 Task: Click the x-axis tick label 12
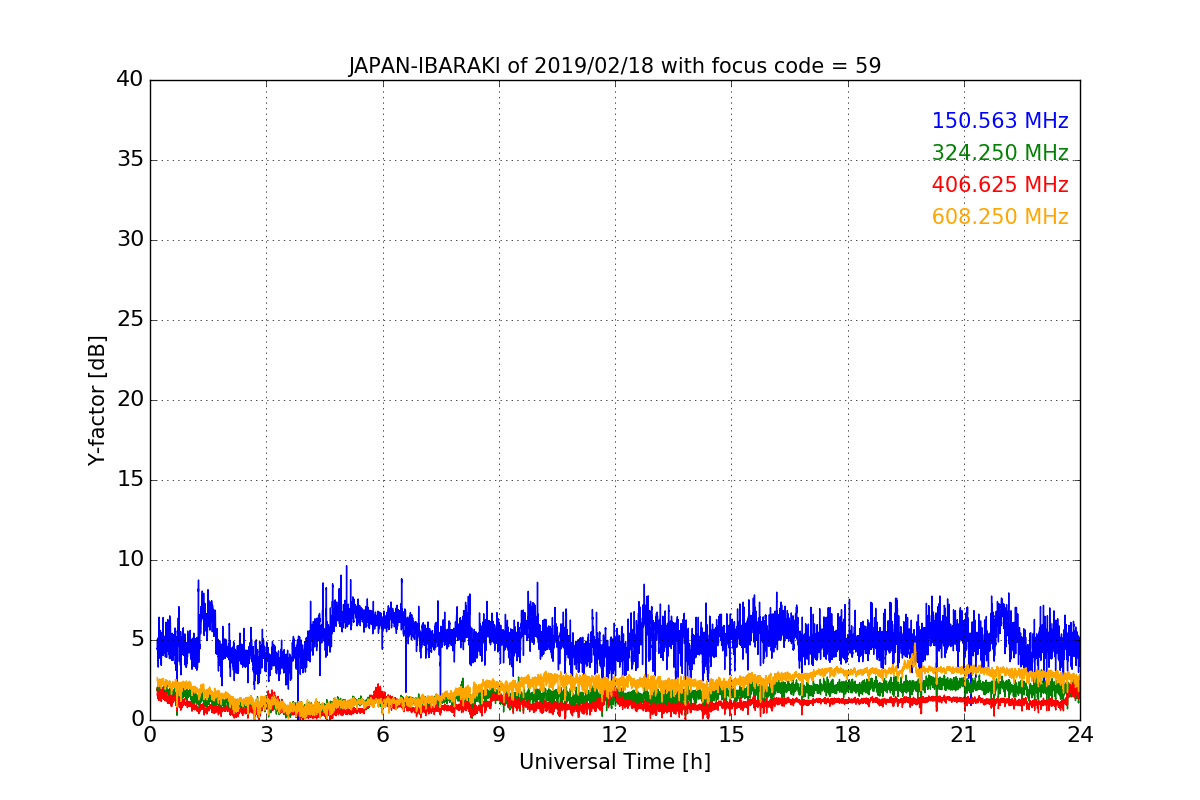615,735
